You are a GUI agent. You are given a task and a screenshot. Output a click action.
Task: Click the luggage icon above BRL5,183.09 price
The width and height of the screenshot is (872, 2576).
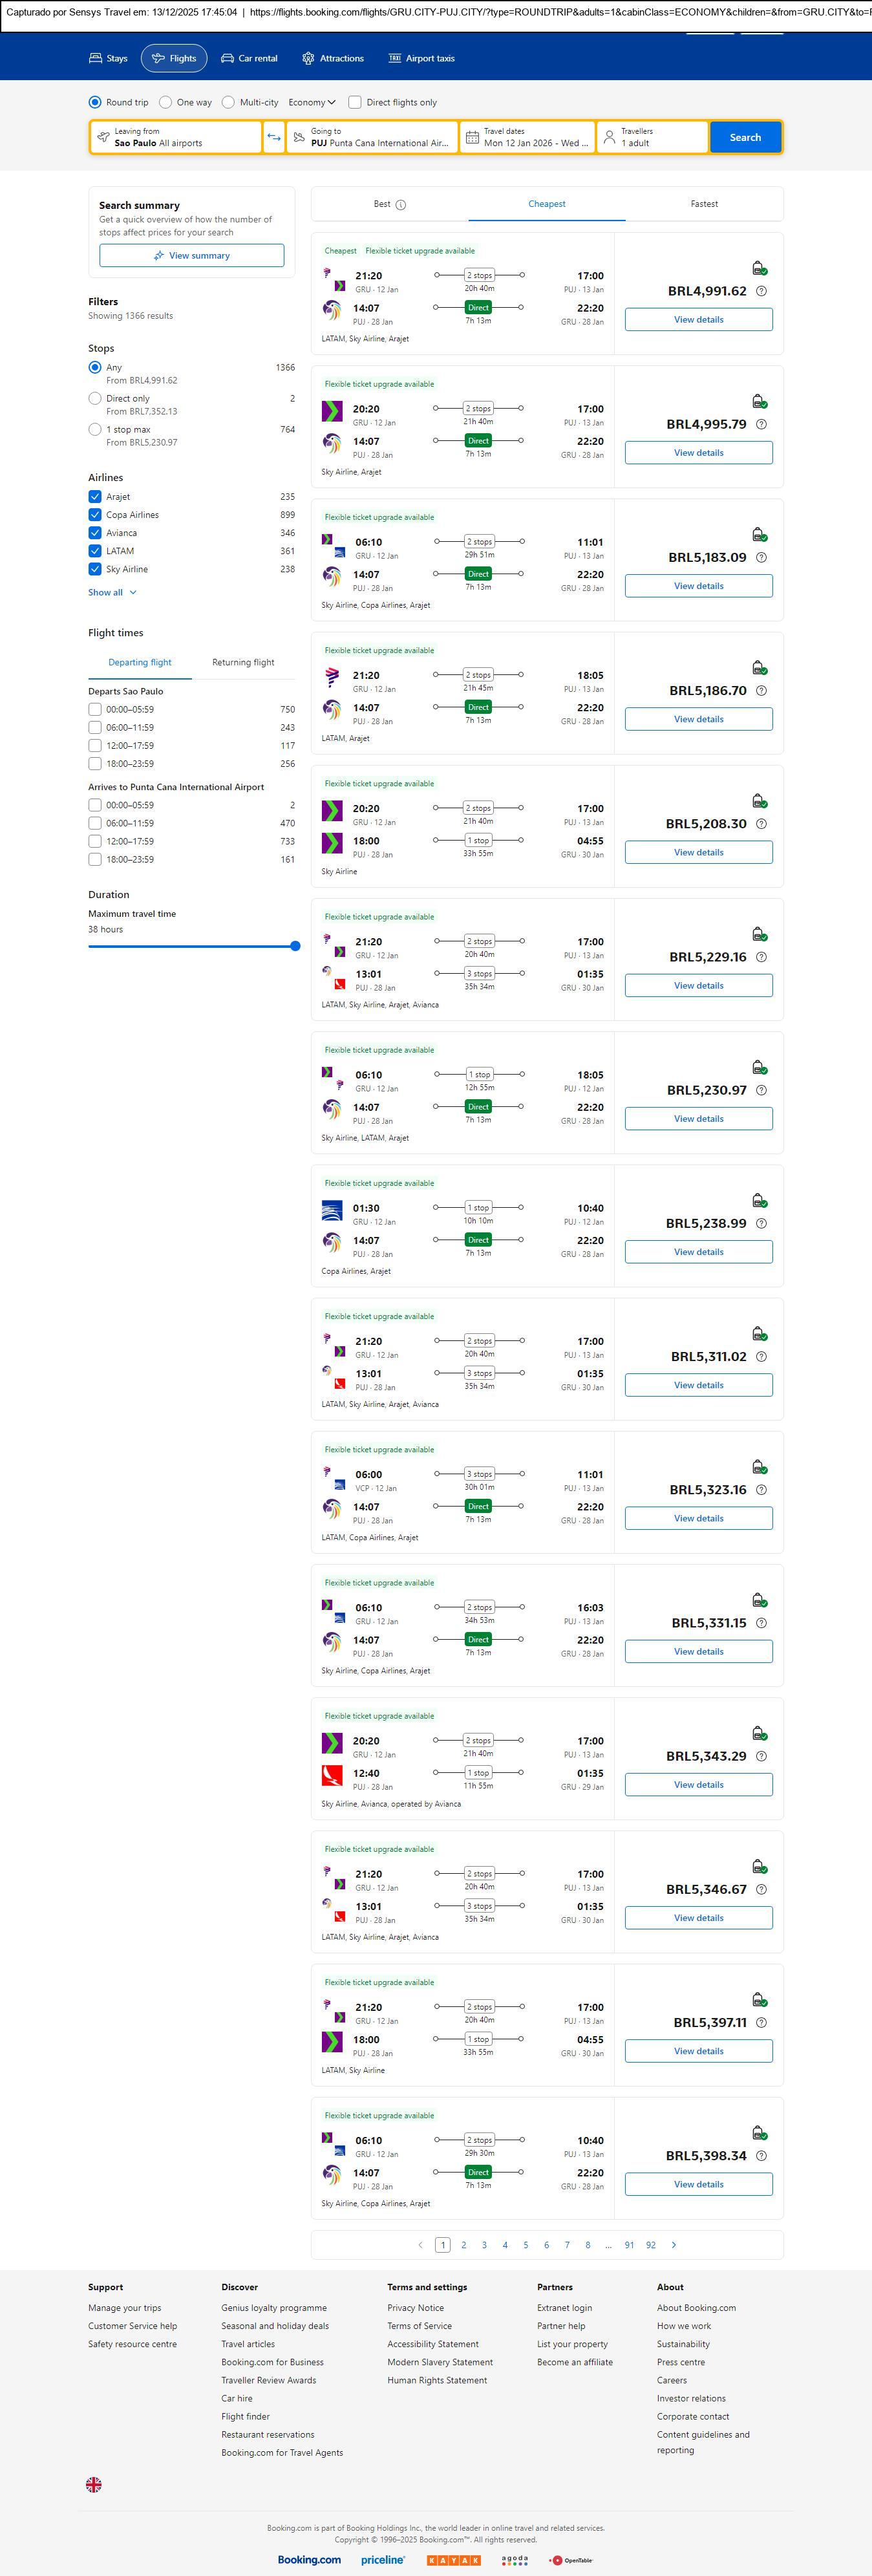(759, 535)
